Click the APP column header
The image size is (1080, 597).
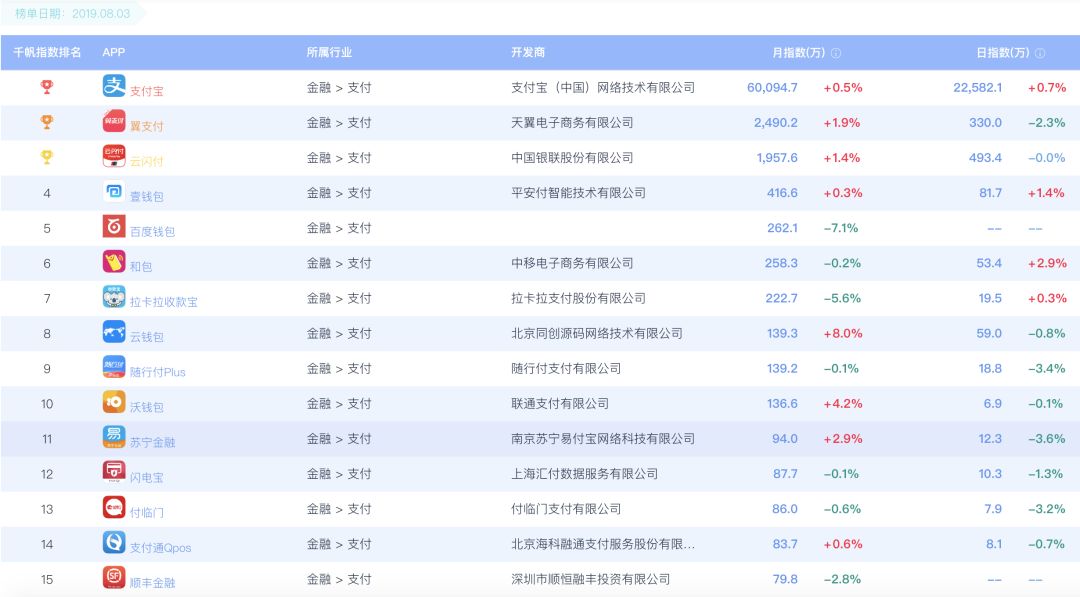click(114, 52)
